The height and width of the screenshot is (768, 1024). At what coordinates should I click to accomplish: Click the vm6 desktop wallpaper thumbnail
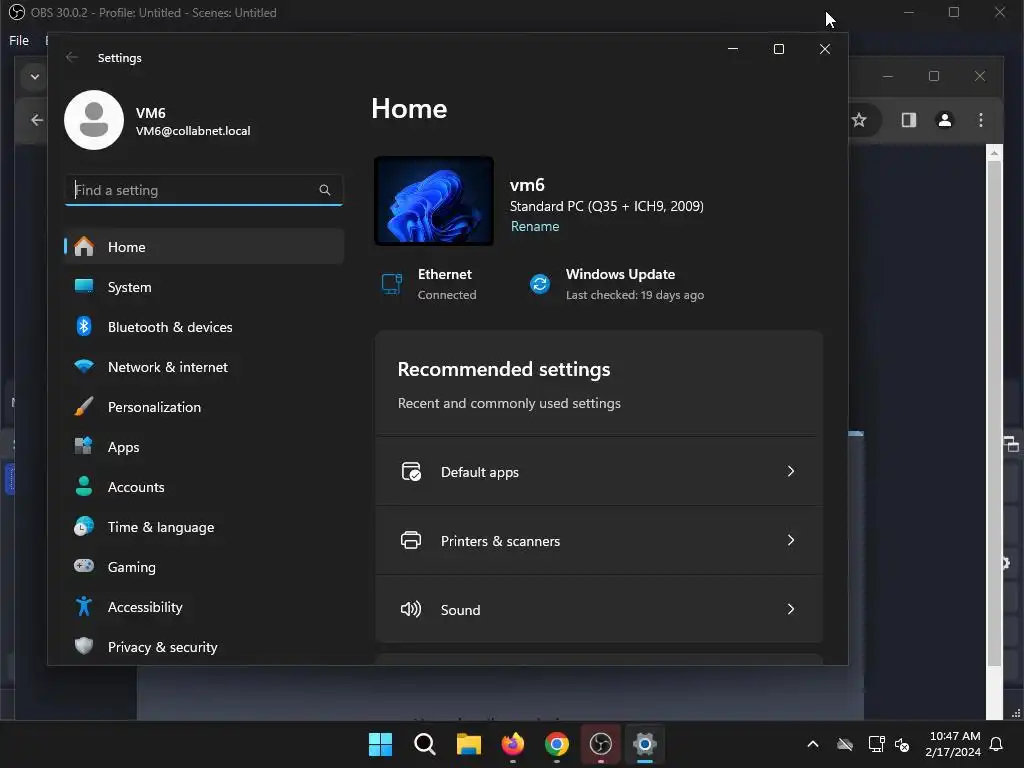(x=434, y=201)
